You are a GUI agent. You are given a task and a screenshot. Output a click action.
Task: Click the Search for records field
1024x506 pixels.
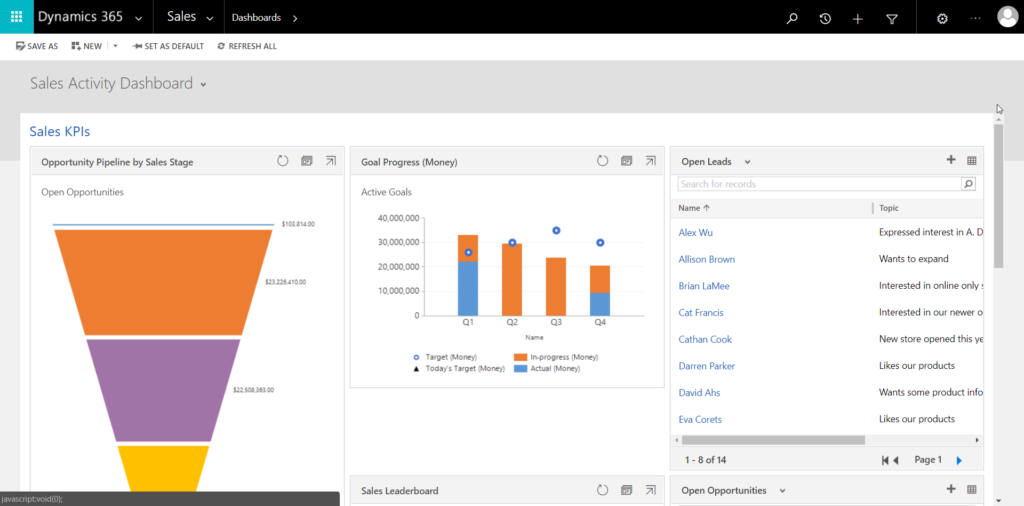tap(818, 184)
